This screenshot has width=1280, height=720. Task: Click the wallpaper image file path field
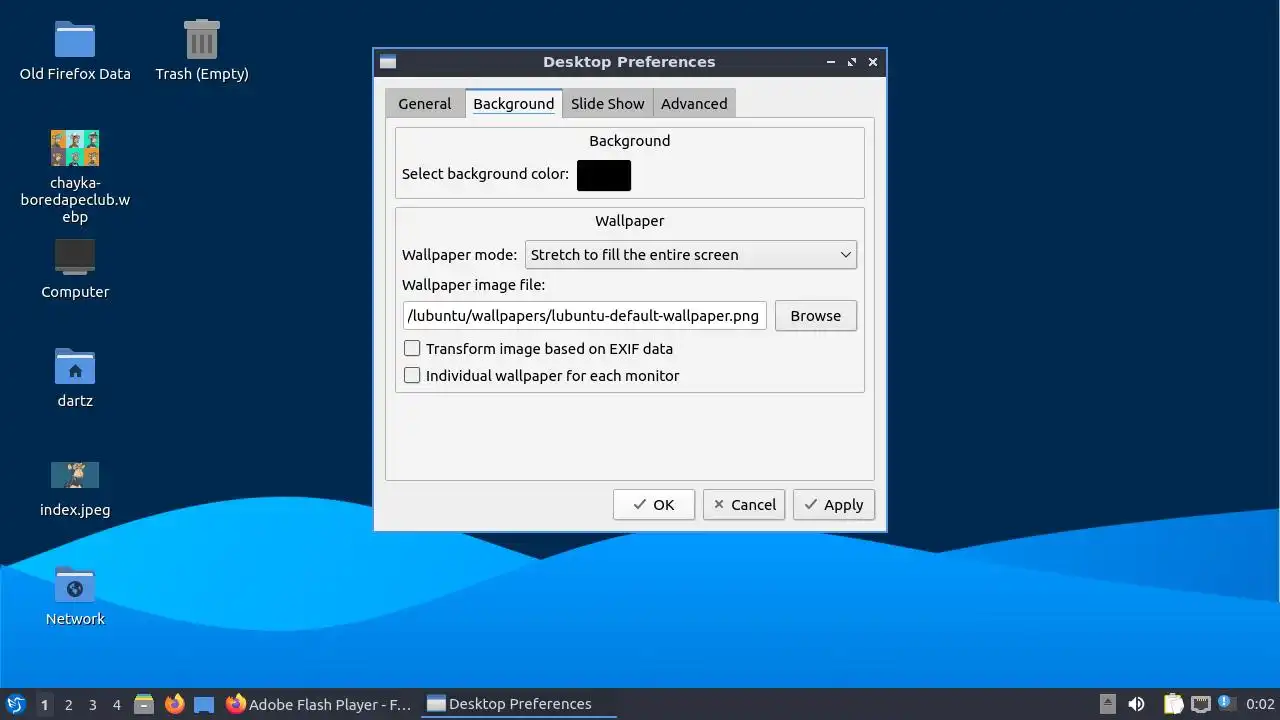click(585, 315)
